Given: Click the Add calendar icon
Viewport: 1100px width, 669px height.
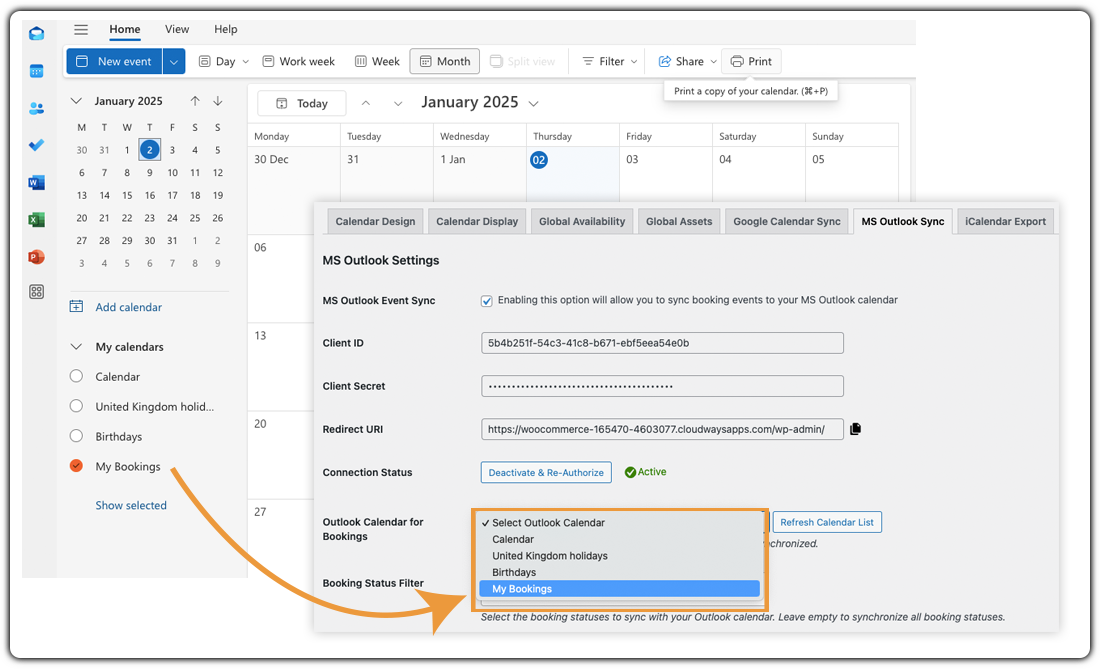Looking at the screenshot, I should point(76,306).
